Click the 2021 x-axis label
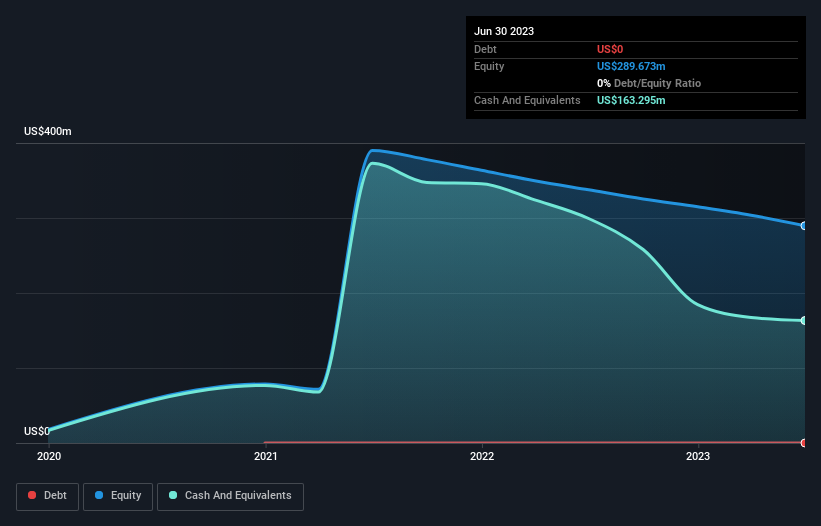The width and height of the screenshot is (821, 526). (265, 456)
